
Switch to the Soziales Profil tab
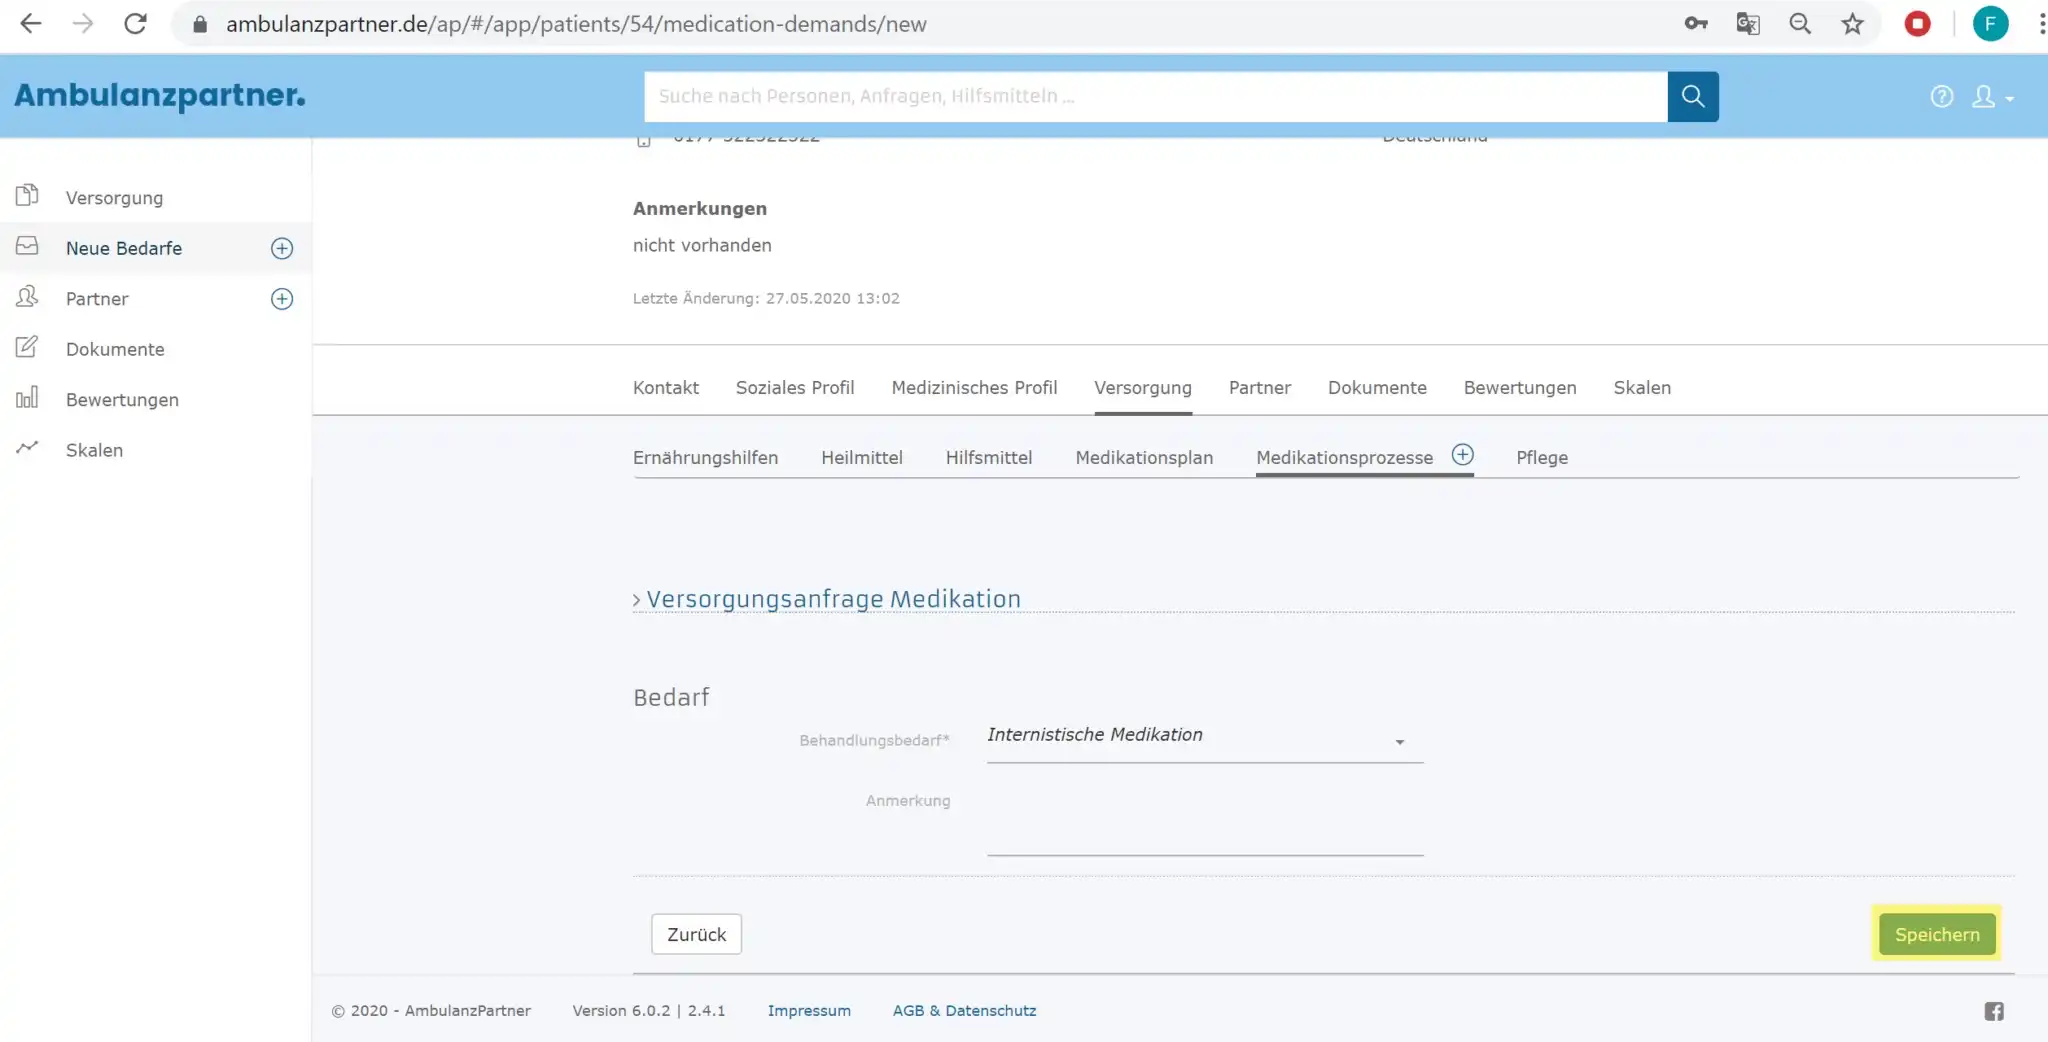[x=795, y=388]
